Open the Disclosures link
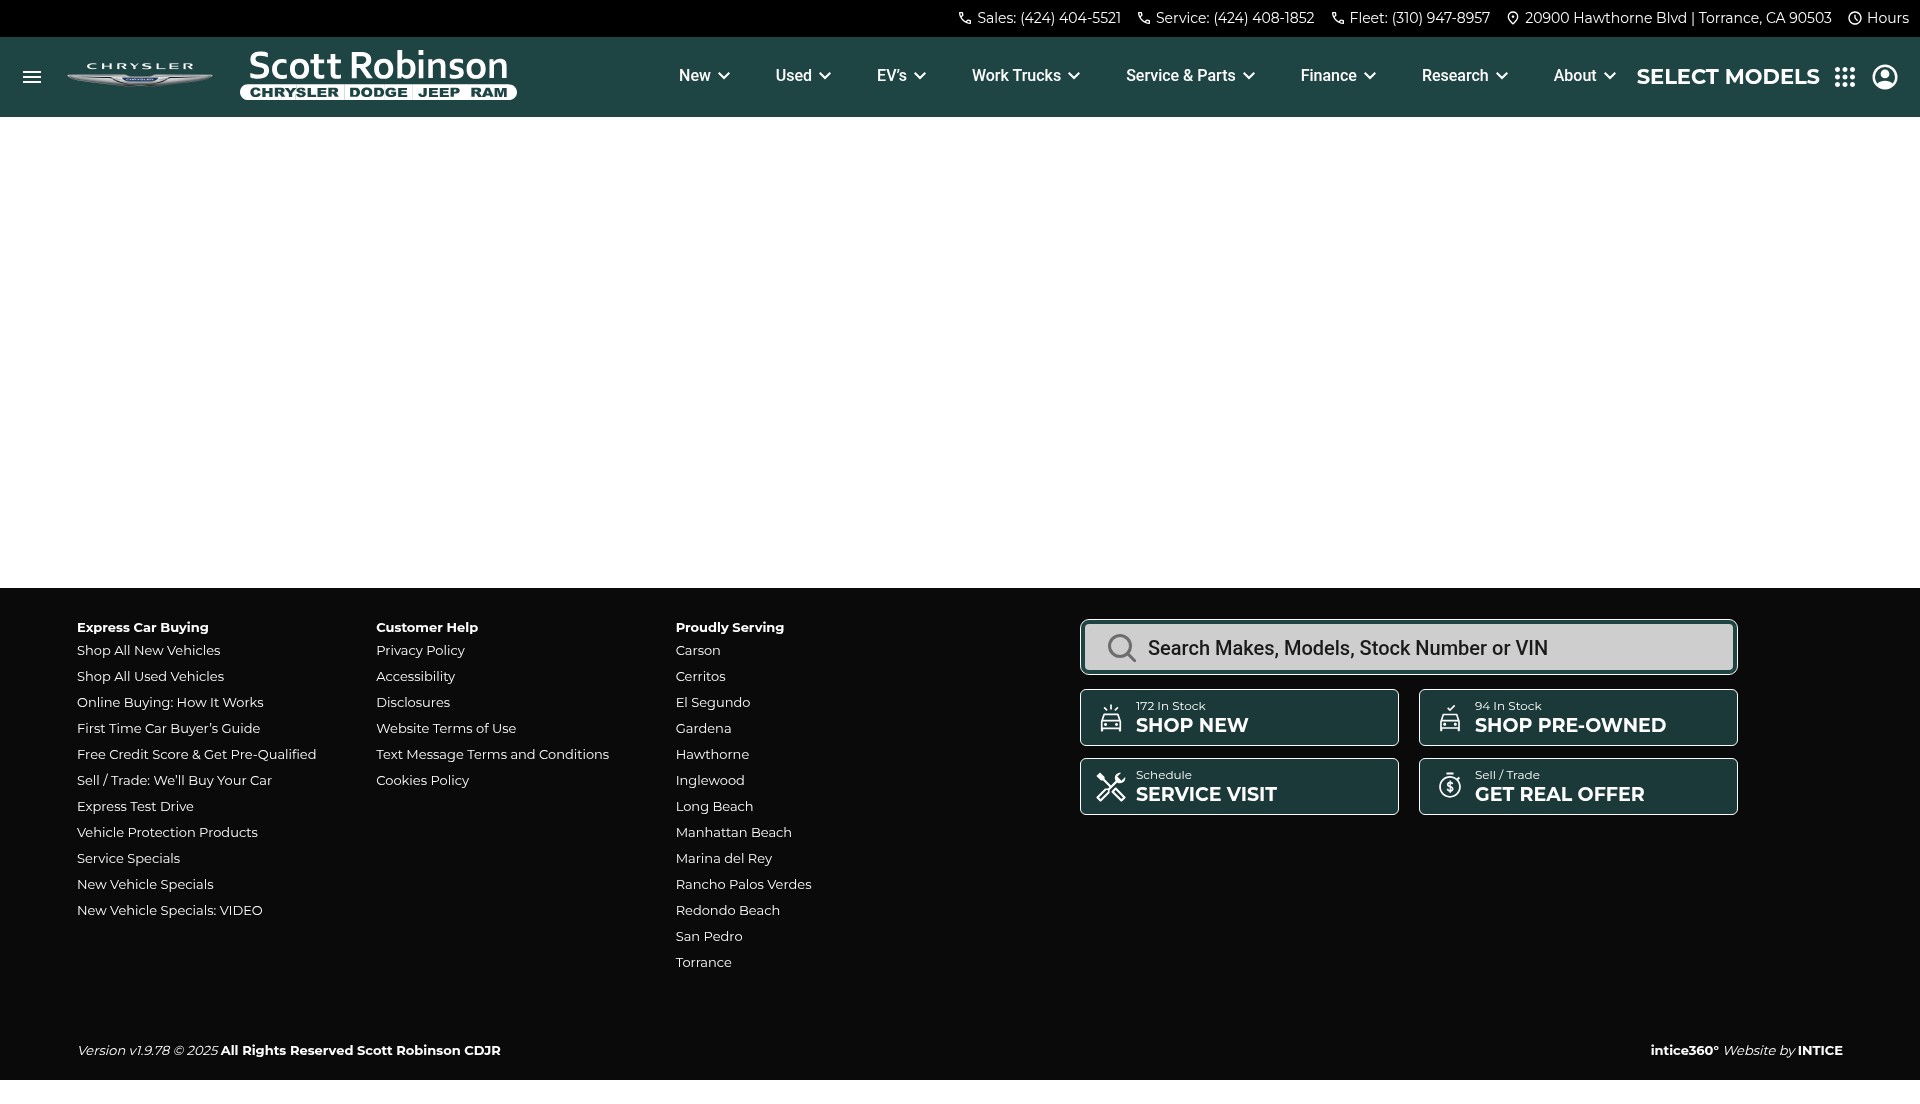The height and width of the screenshot is (1104, 1920). coord(413,703)
